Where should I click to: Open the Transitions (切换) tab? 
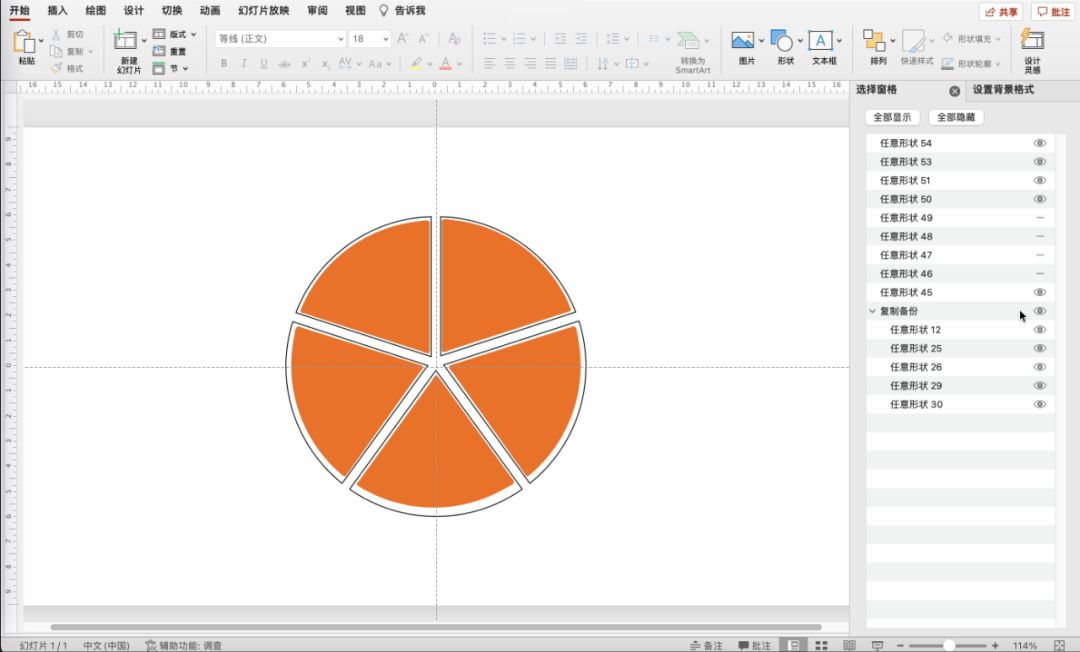point(172,10)
